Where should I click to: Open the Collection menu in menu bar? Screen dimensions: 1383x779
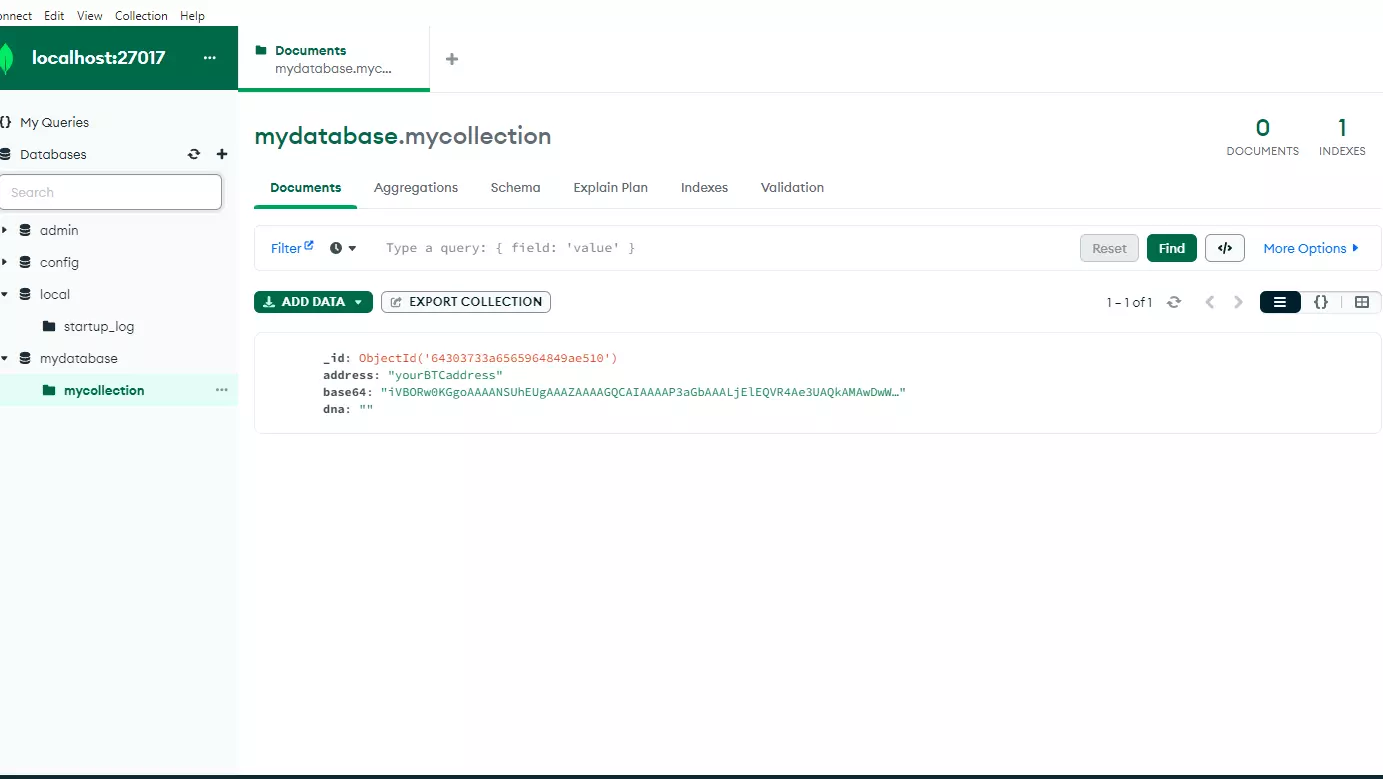tap(141, 15)
